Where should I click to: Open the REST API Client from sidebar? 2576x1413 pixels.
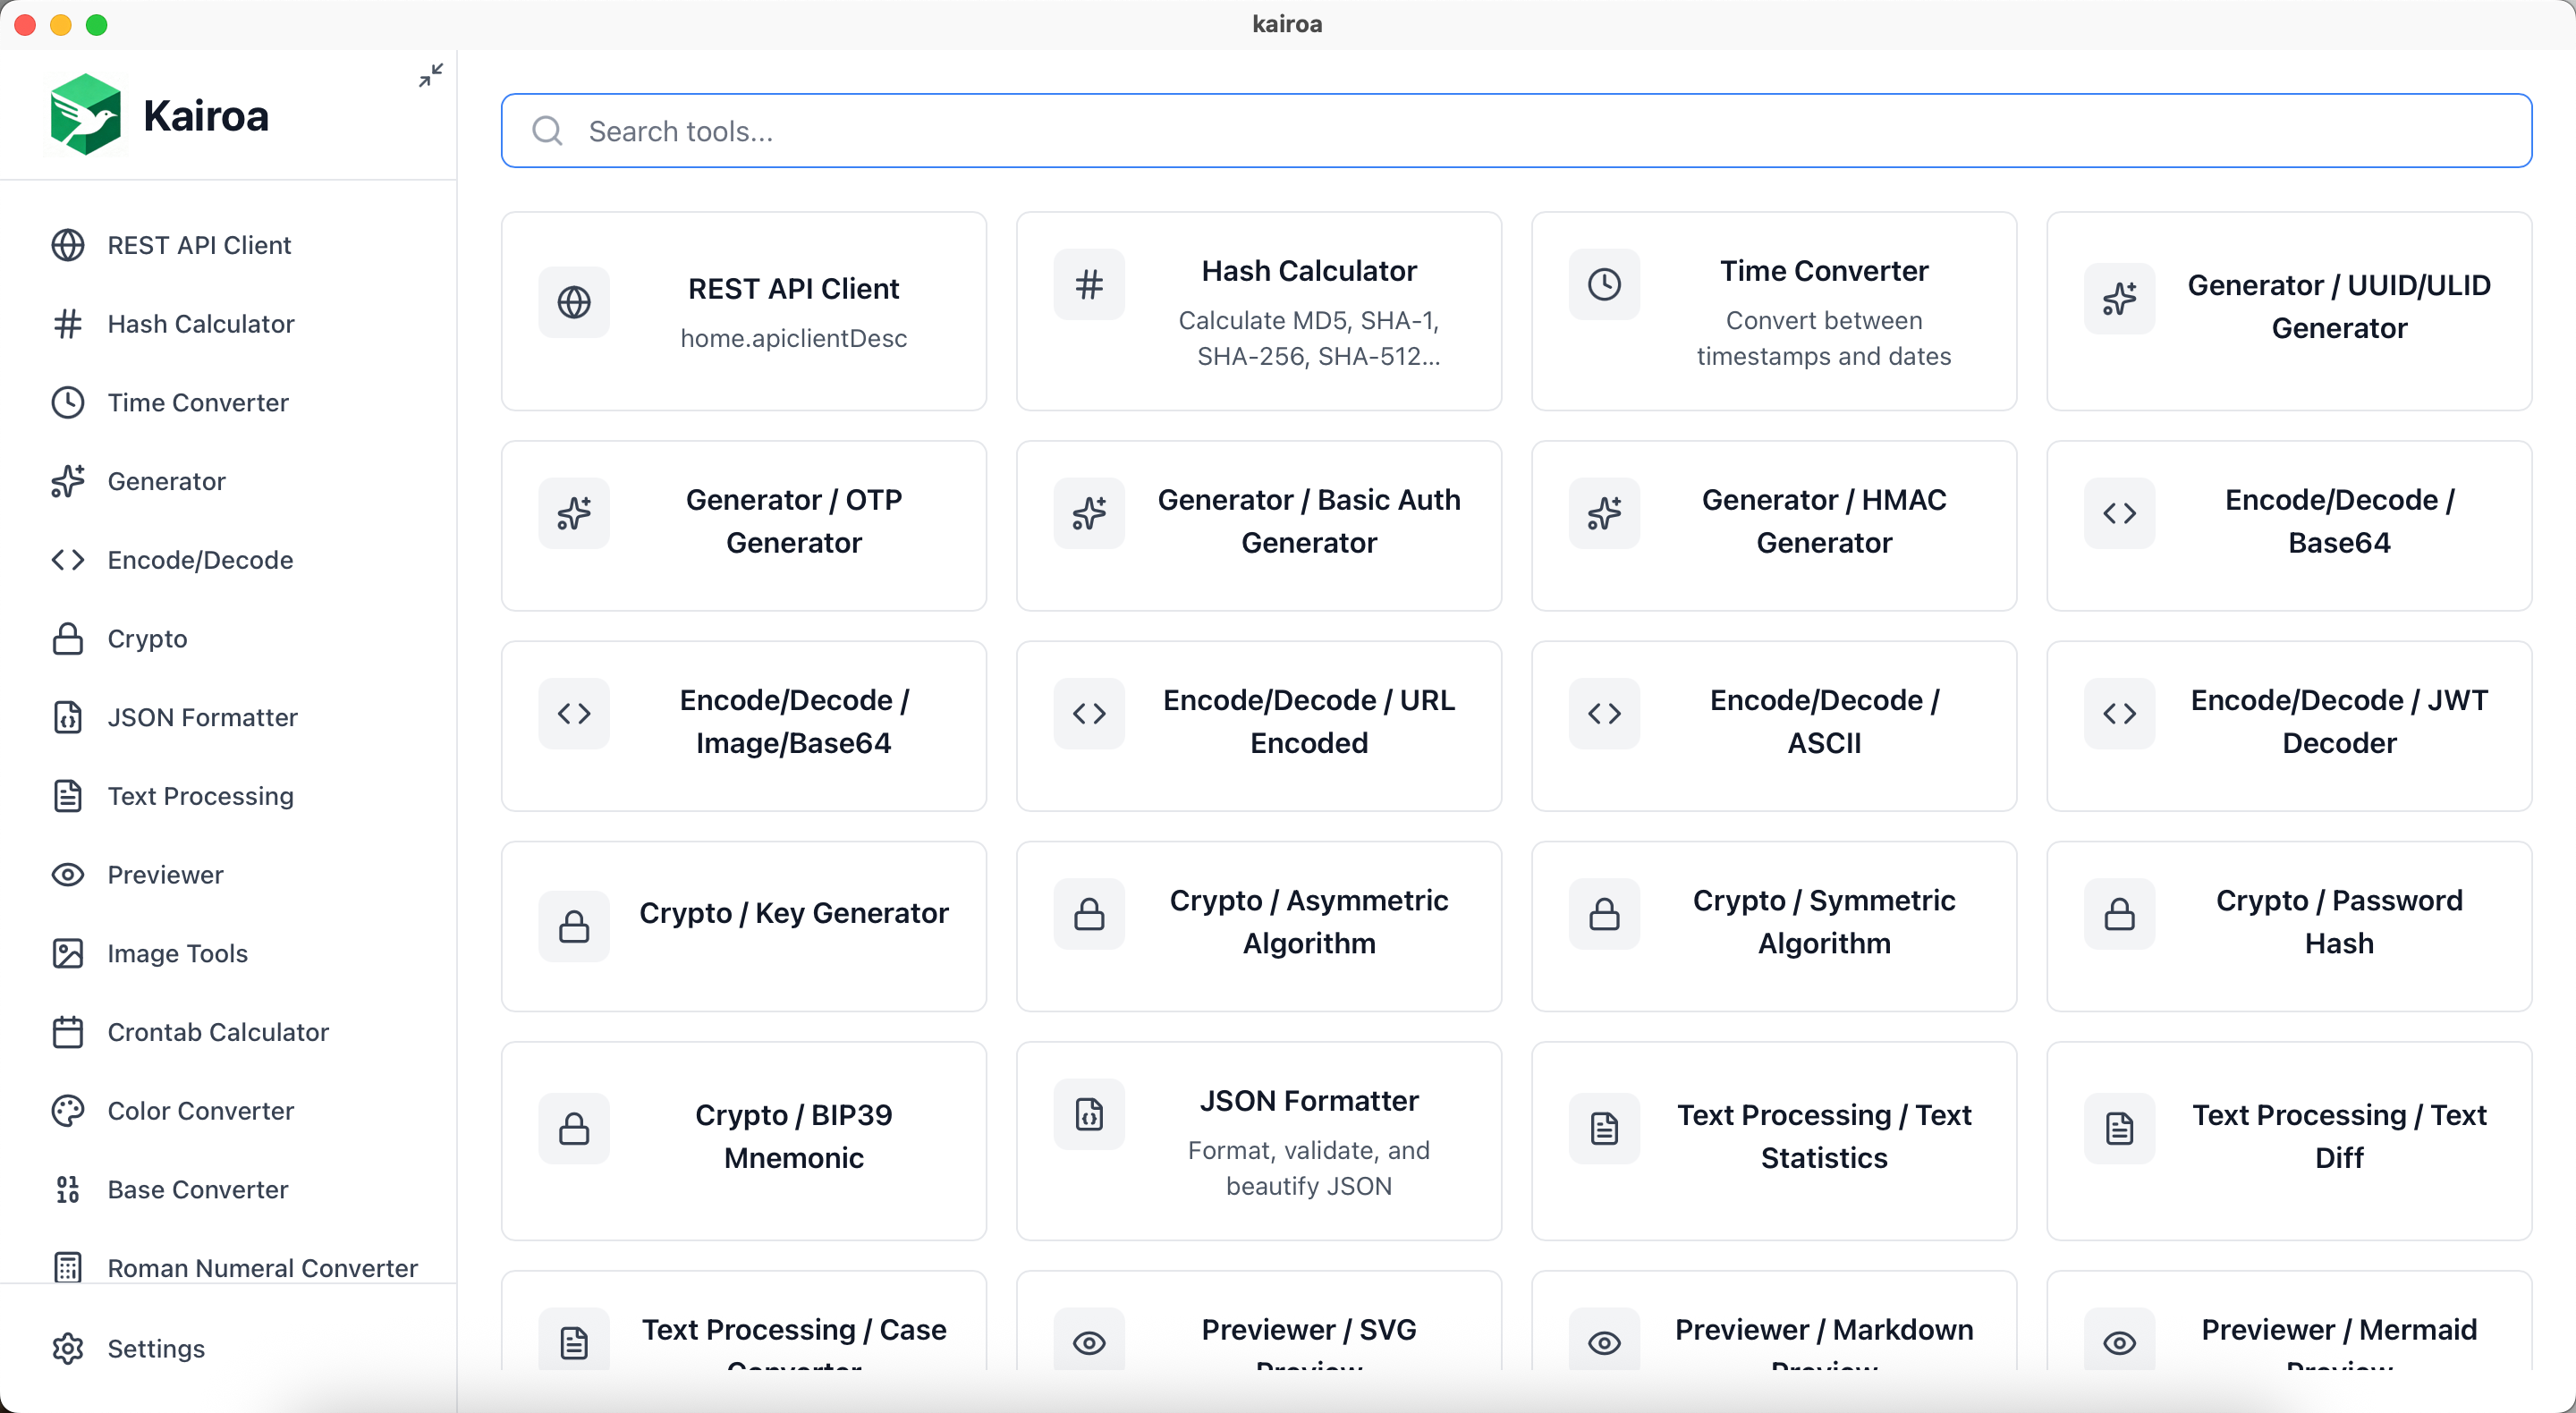(197, 245)
